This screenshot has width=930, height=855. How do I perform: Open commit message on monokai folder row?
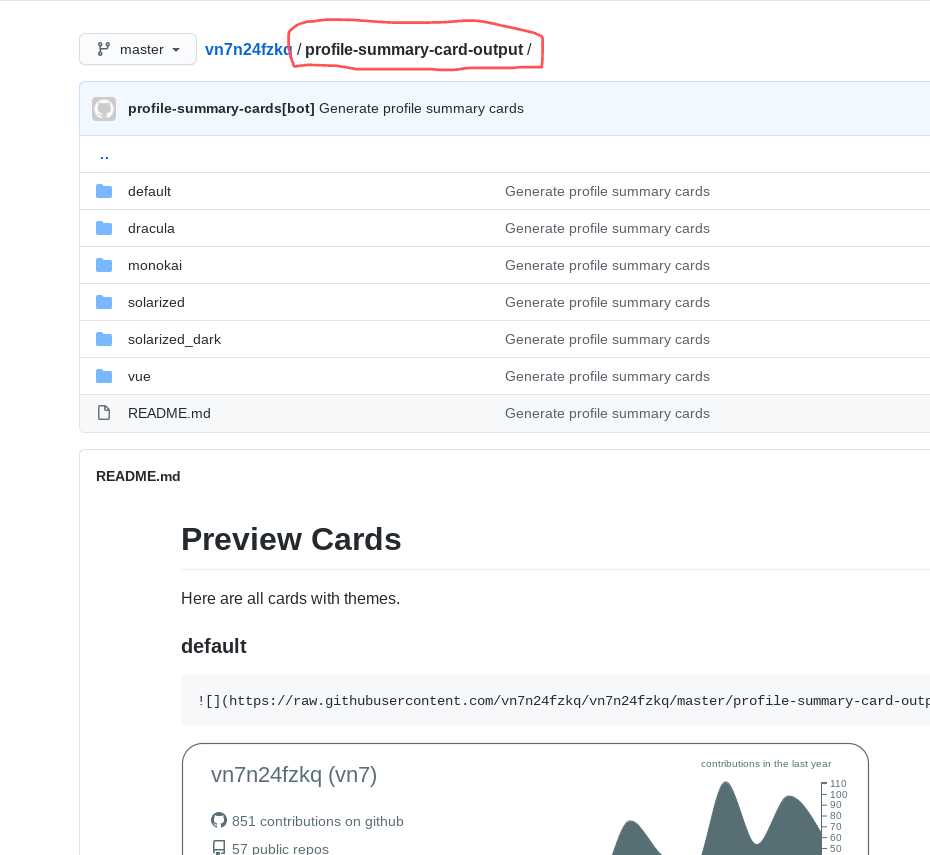coord(607,265)
